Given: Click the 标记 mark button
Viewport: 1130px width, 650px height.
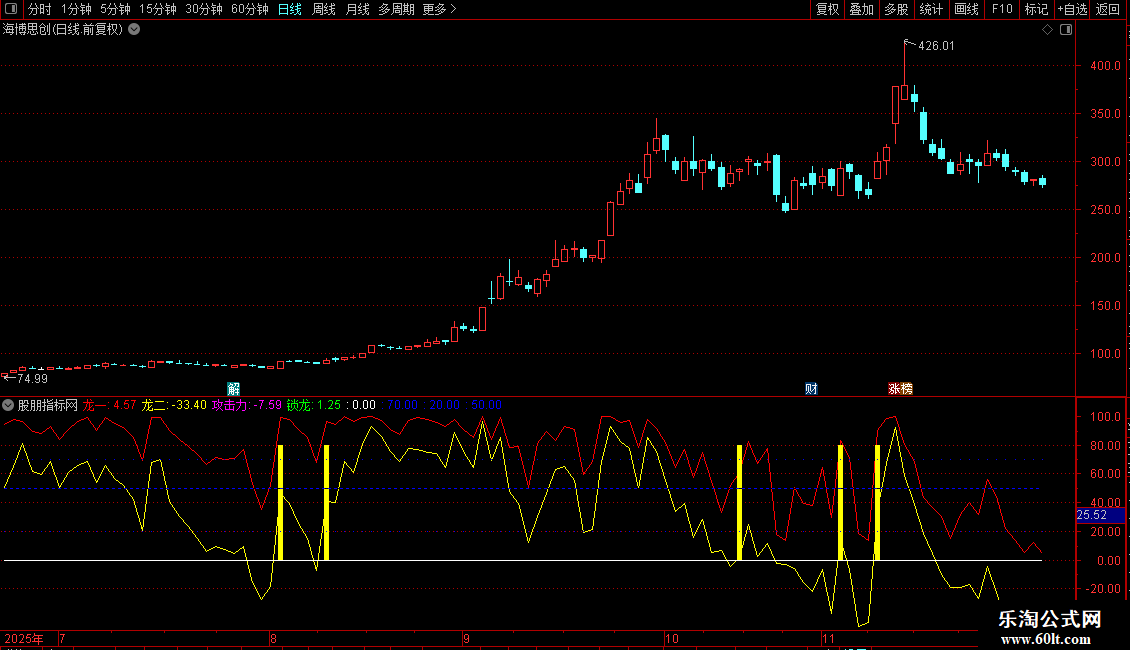Looking at the screenshot, I should coord(1036,9).
